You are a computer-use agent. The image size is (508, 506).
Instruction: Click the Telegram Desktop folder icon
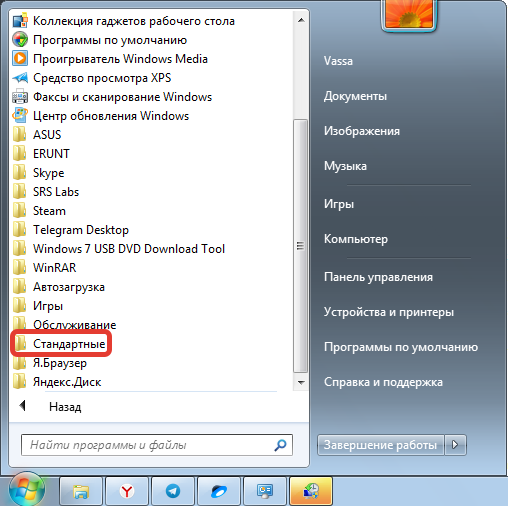coord(20,230)
